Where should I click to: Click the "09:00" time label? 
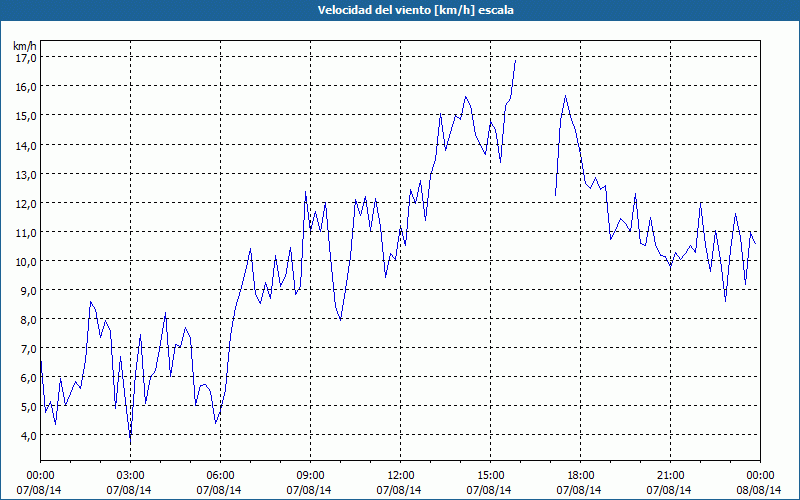(x=310, y=476)
